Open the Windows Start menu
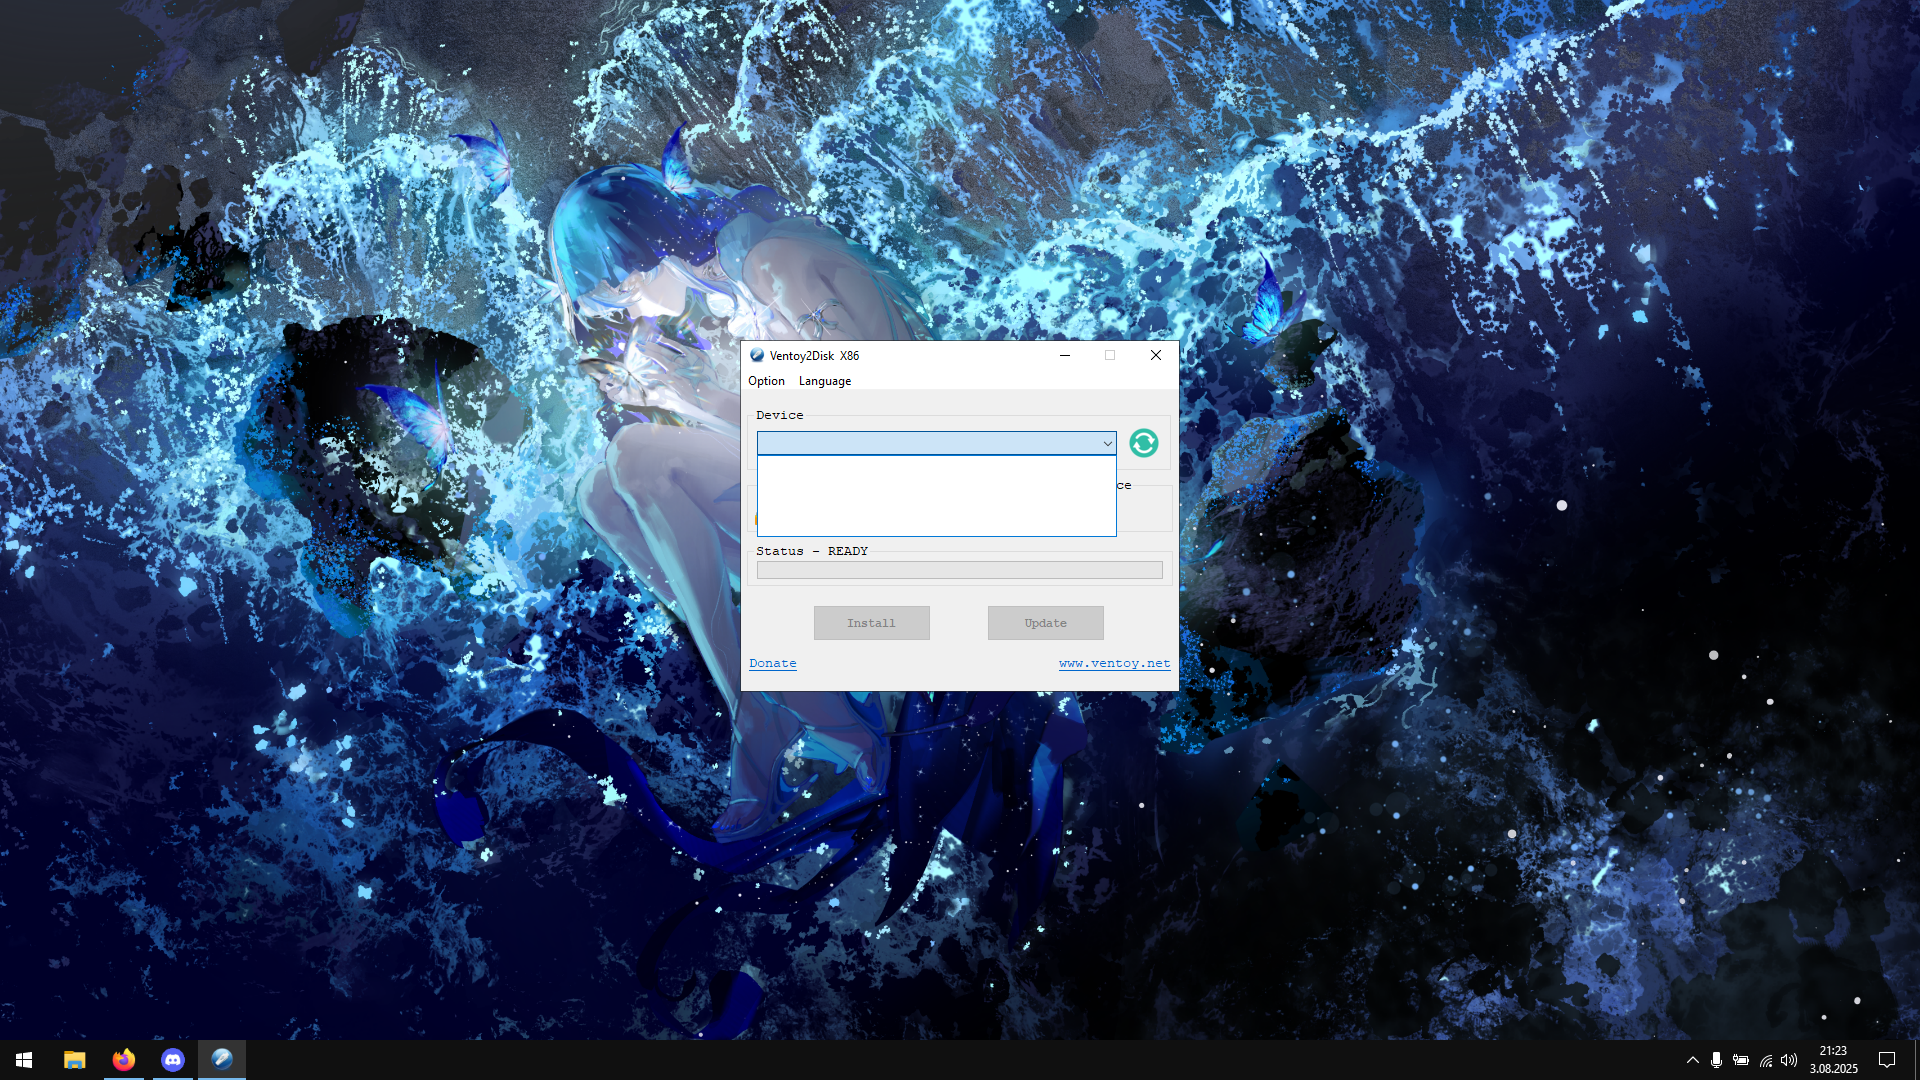 tap(24, 1060)
